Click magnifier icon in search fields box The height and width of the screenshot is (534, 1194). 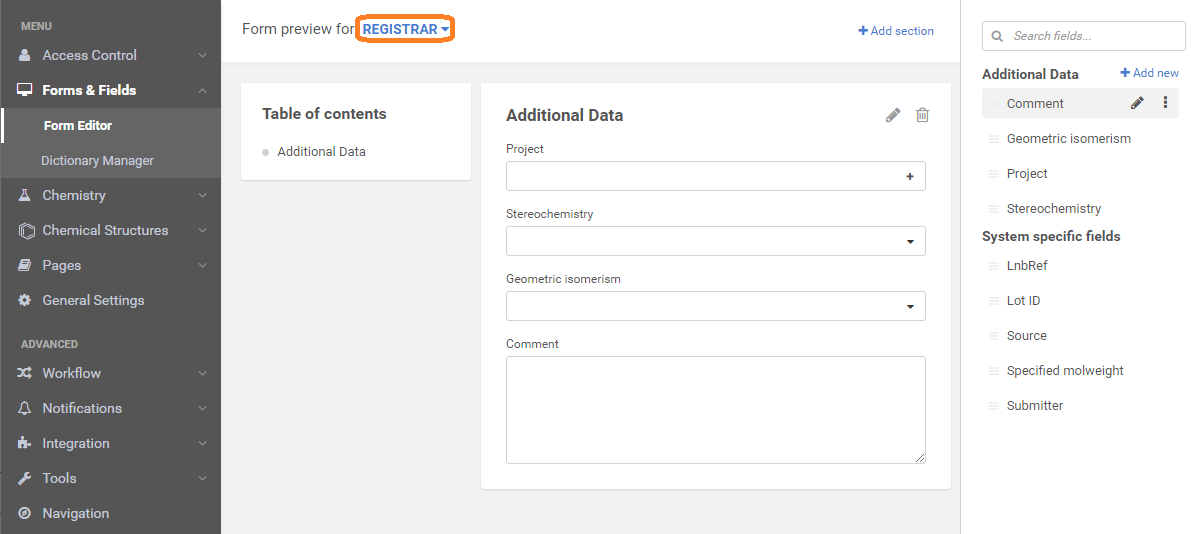(997, 36)
